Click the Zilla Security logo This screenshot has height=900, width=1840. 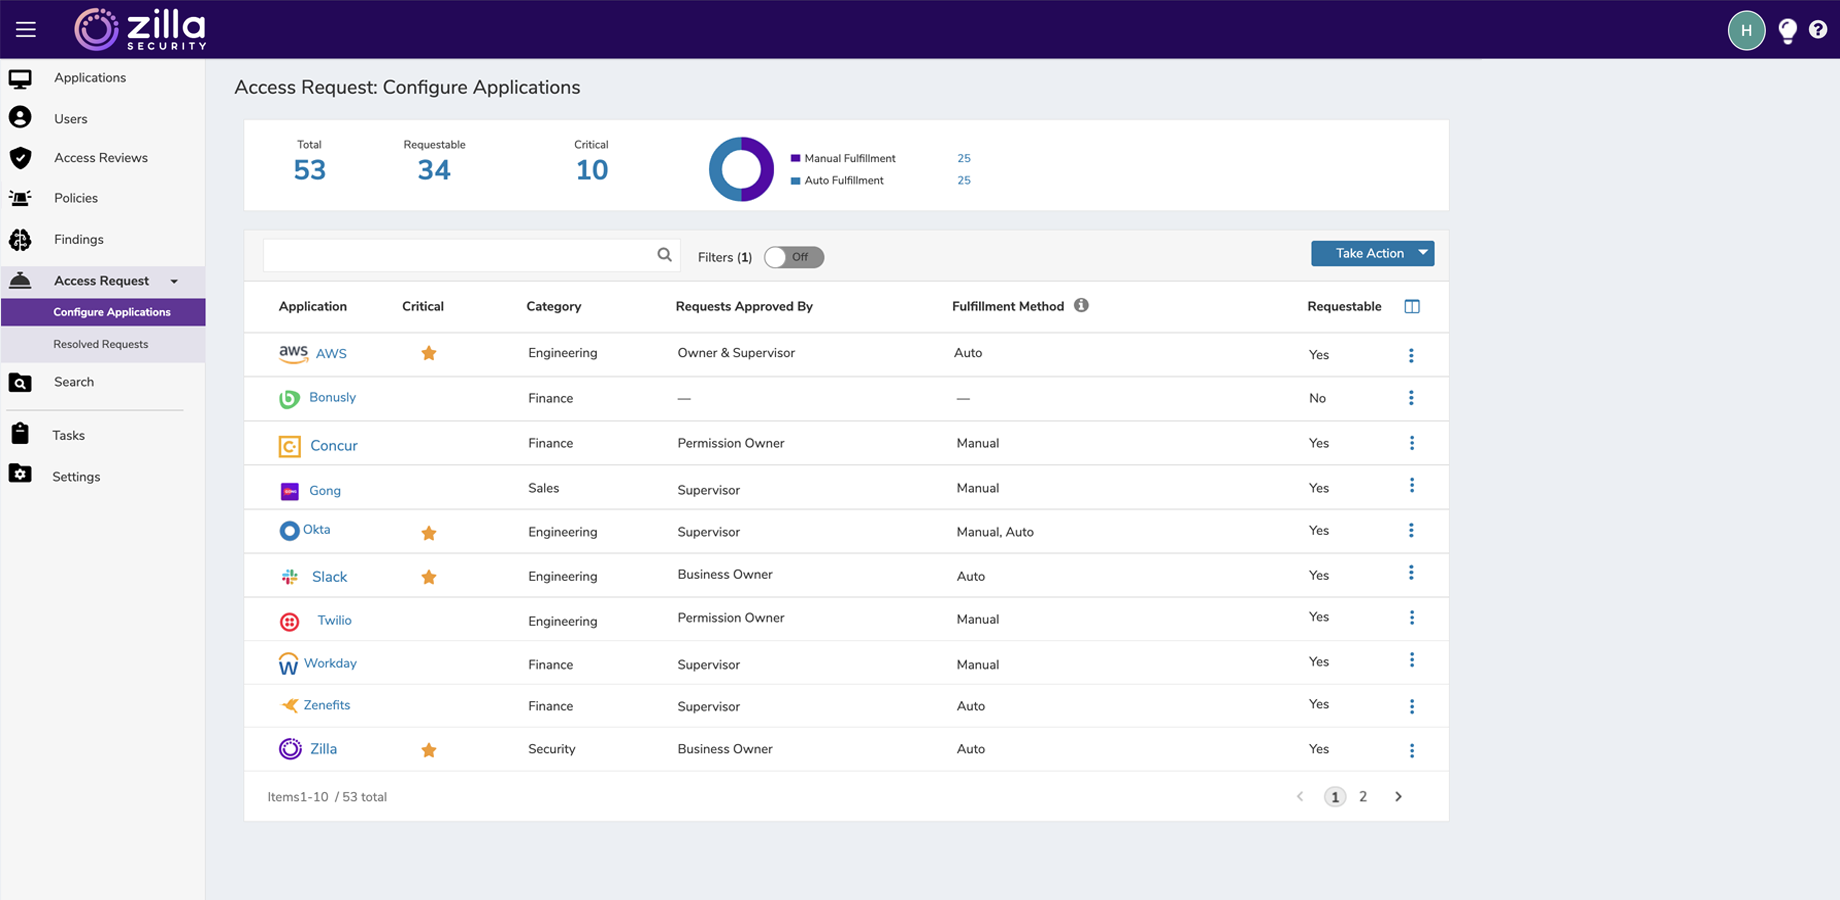[140, 29]
